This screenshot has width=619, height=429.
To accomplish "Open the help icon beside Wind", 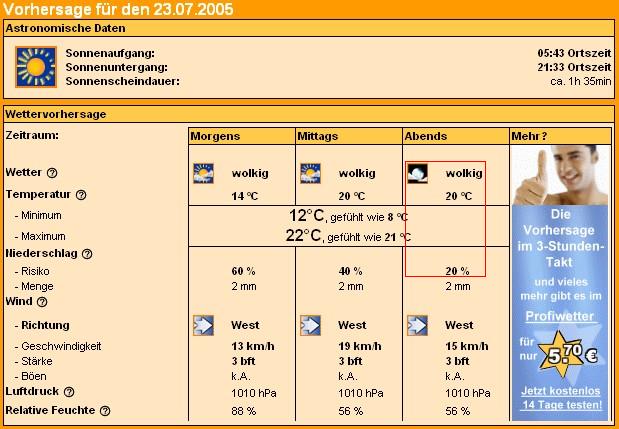I will [42, 301].
